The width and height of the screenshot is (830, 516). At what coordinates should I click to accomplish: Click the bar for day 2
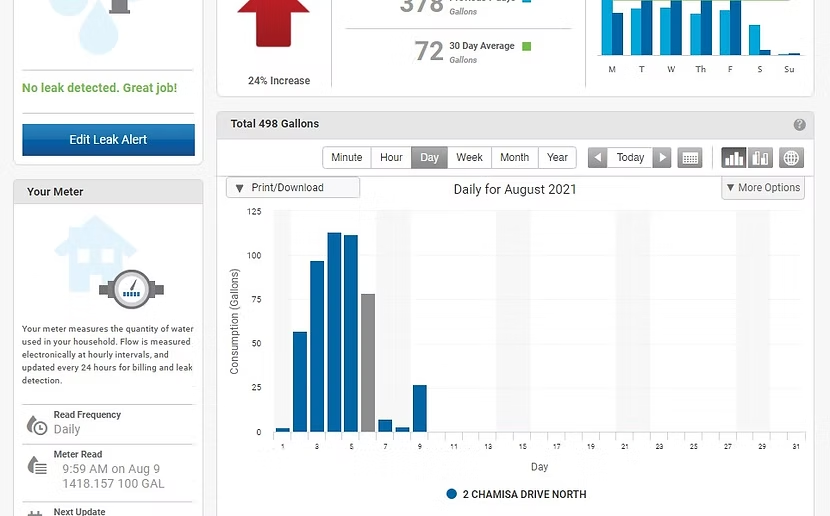tap(300, 382)
